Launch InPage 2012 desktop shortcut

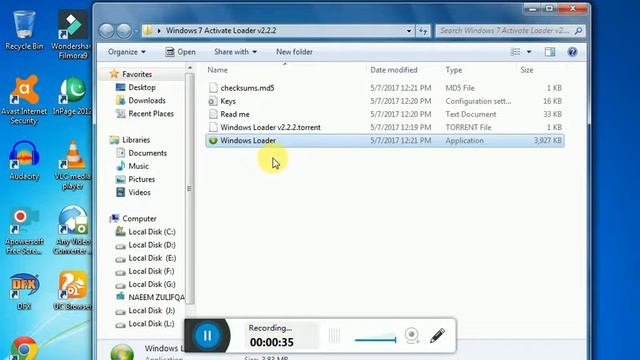(x=72, y=96)
